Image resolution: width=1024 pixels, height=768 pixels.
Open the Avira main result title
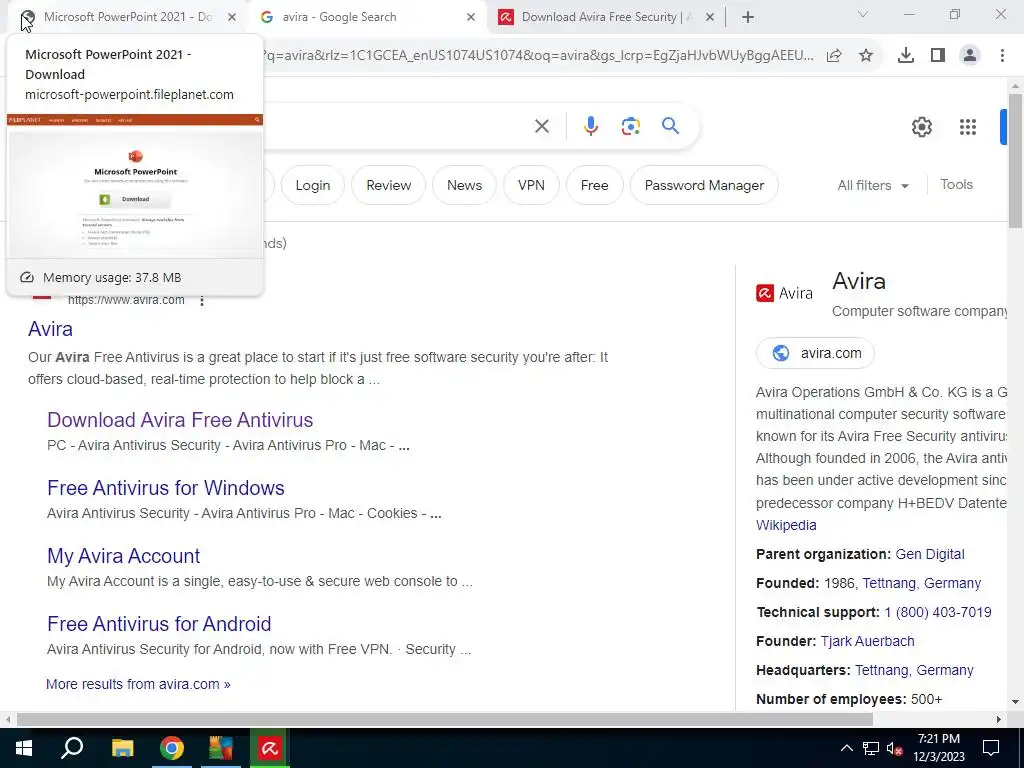point(50,329)
